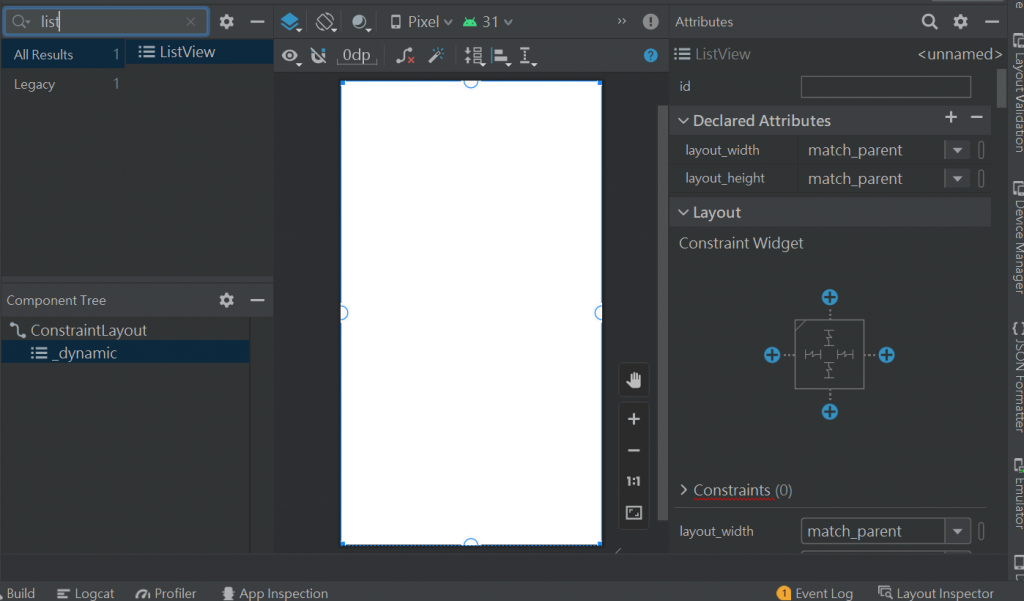Activate pan hand tool

[633, 380]
